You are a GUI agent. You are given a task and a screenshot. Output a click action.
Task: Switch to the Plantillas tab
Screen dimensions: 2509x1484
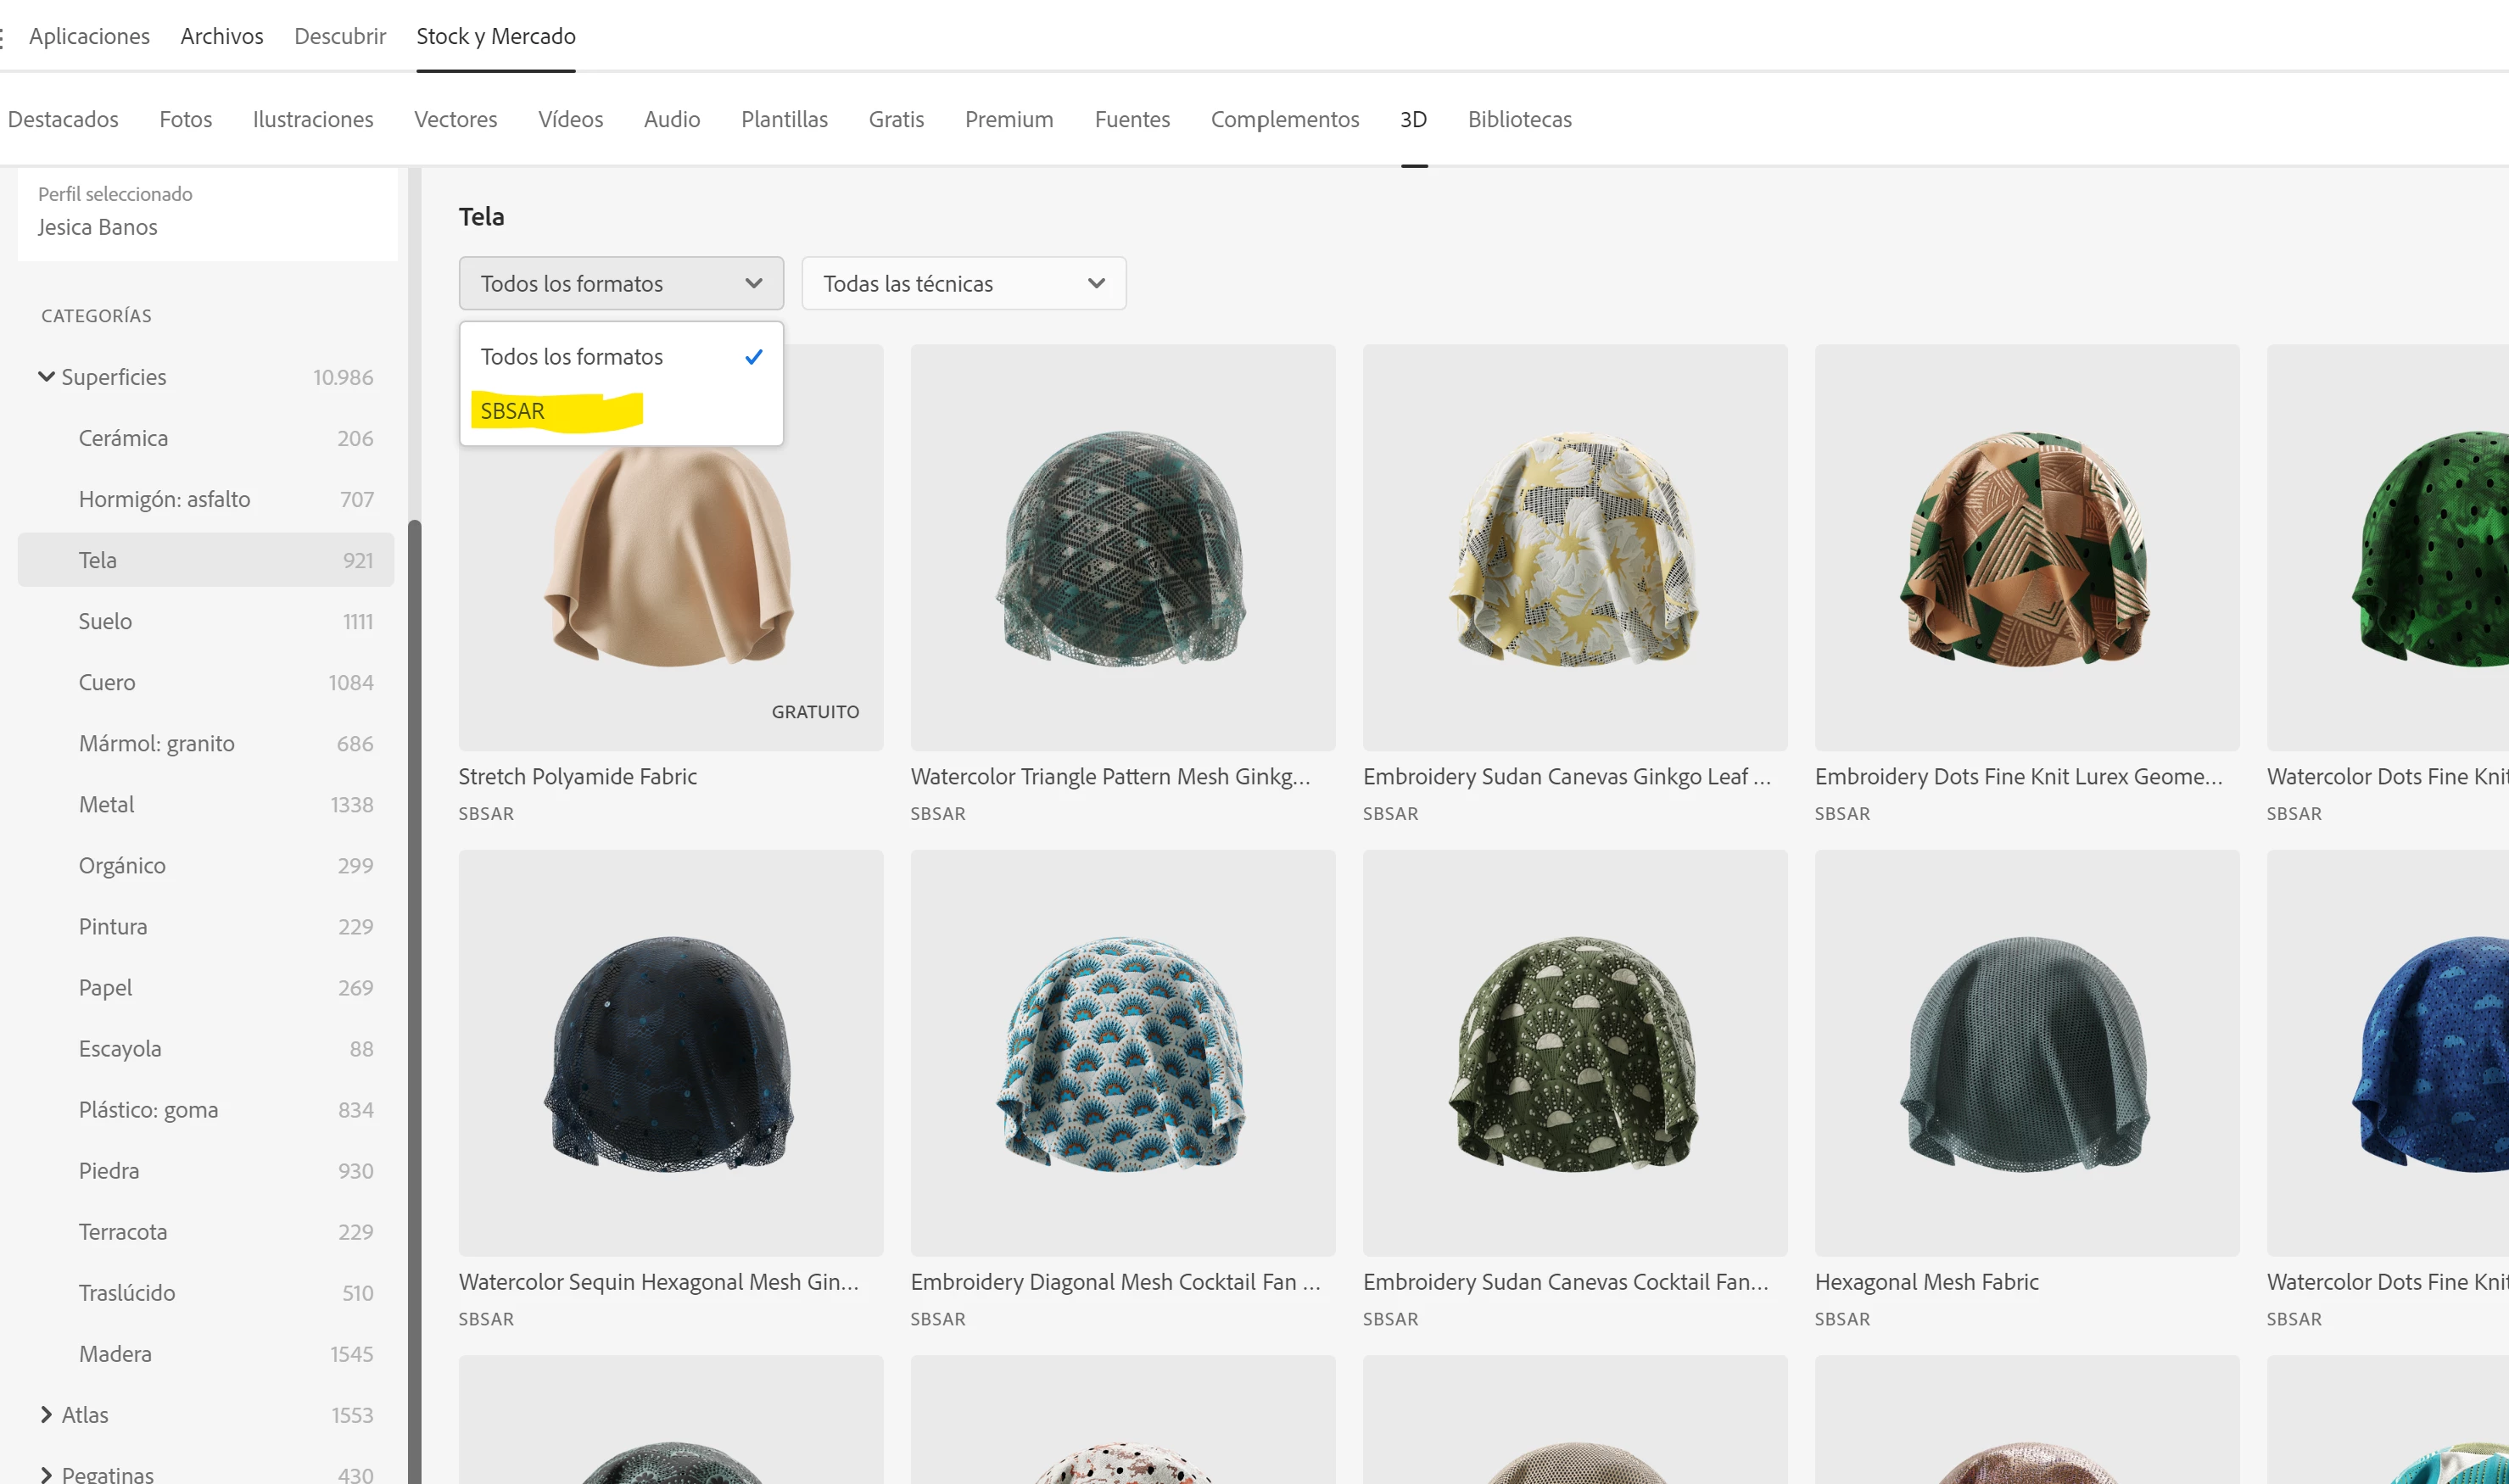point(784,119)
